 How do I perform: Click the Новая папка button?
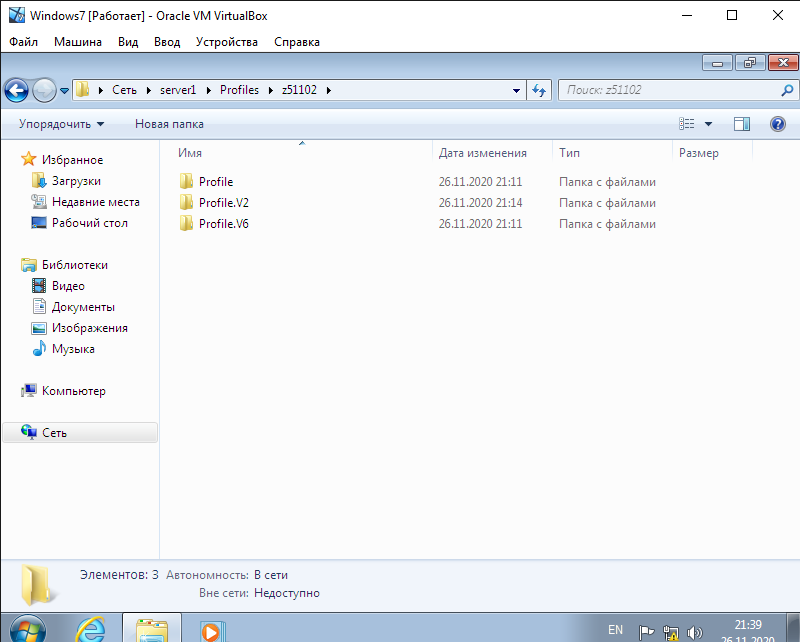click(x=169, y=124)
